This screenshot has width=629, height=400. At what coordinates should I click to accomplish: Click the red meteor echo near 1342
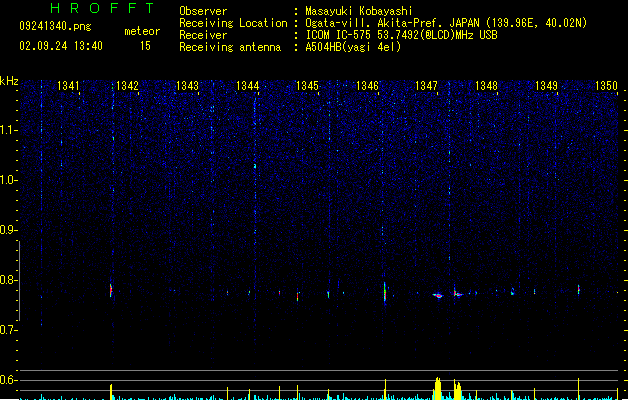tap(111, 290)
